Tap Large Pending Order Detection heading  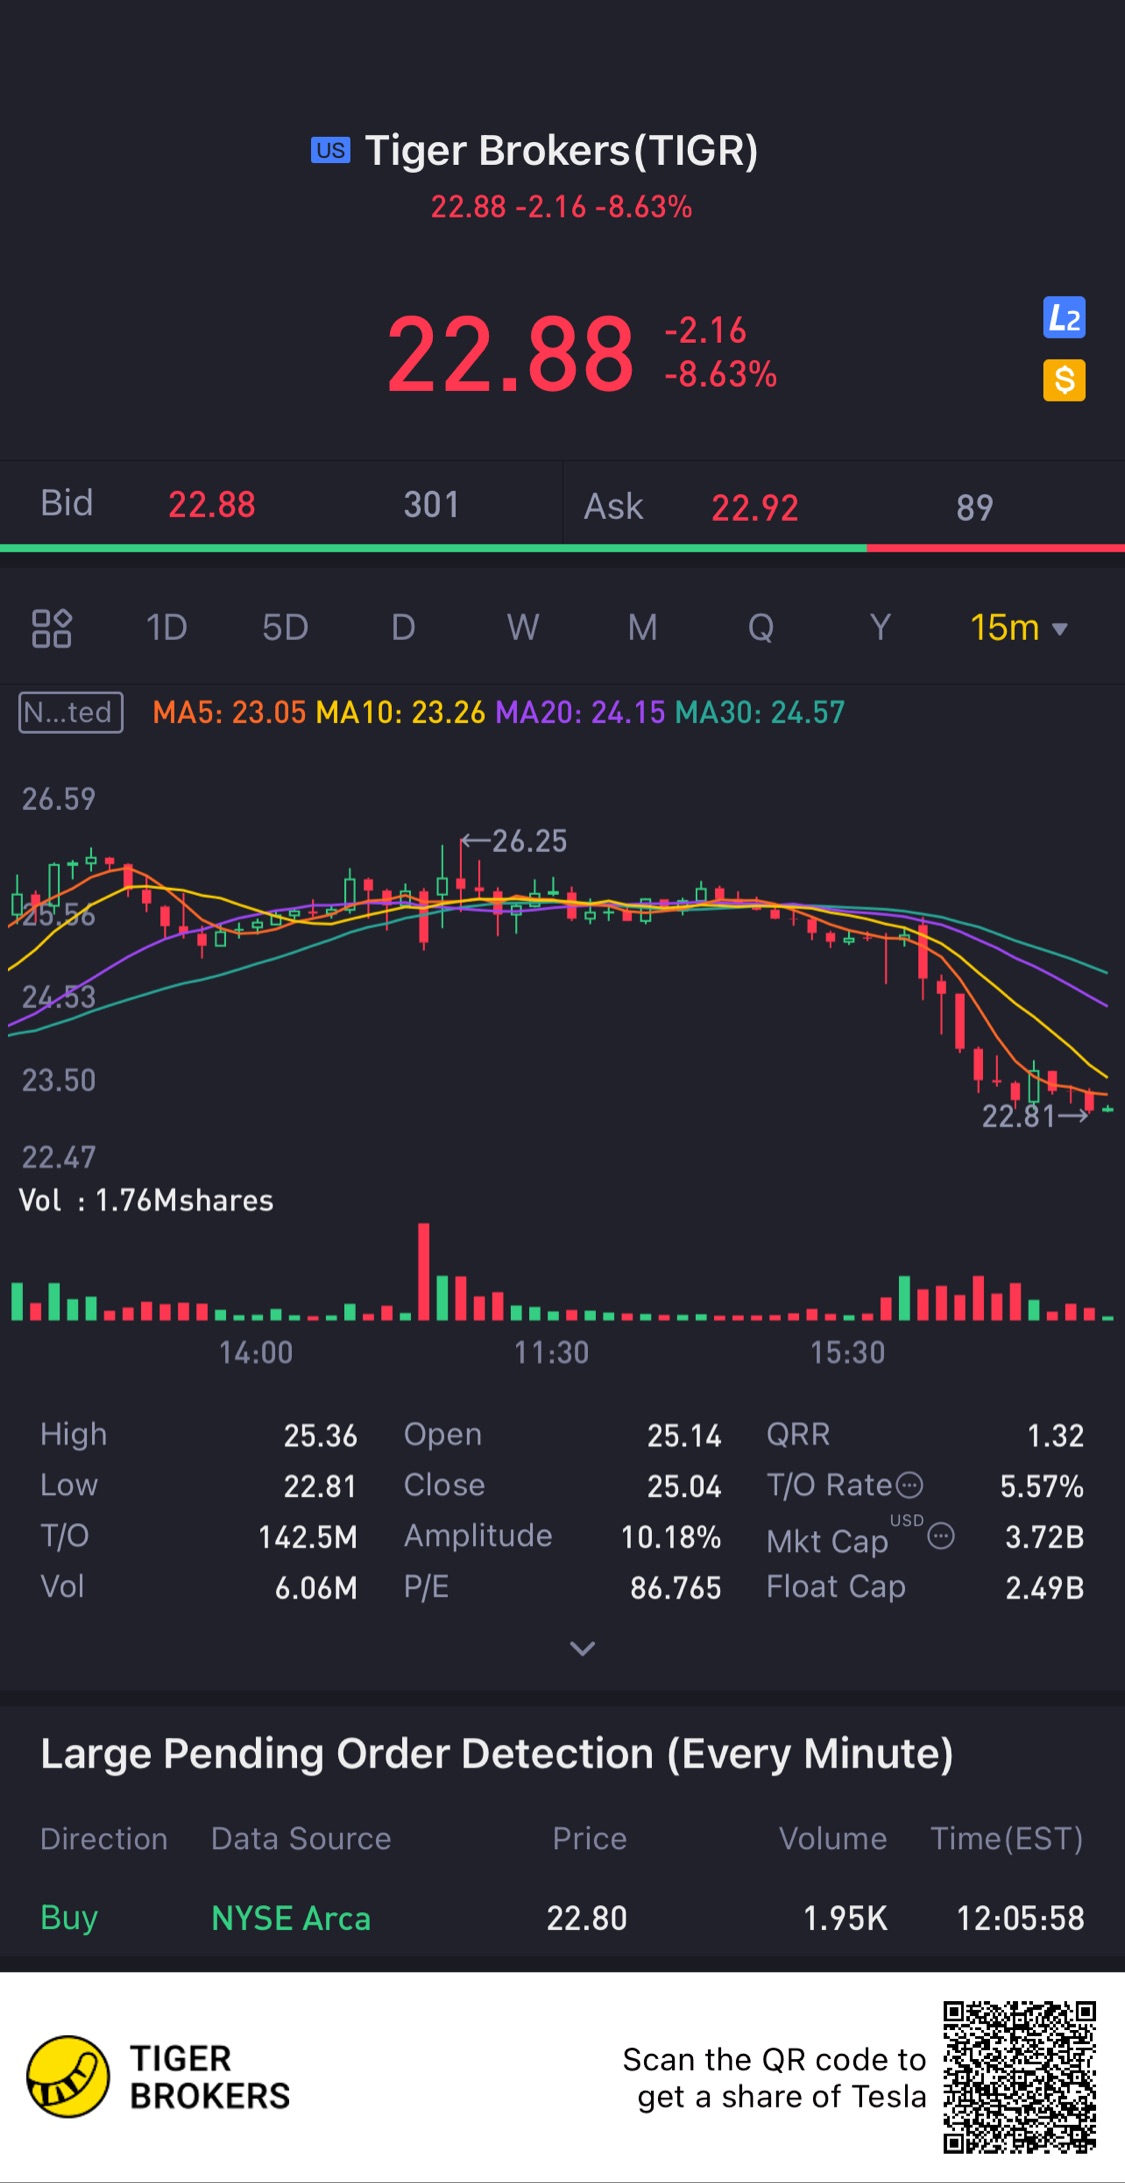click(497, 1754)
